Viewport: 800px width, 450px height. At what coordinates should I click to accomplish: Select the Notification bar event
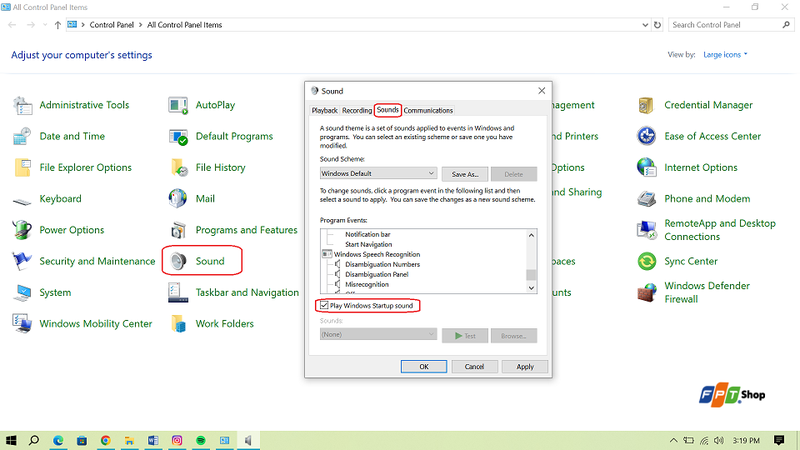[x=367, y=234]
